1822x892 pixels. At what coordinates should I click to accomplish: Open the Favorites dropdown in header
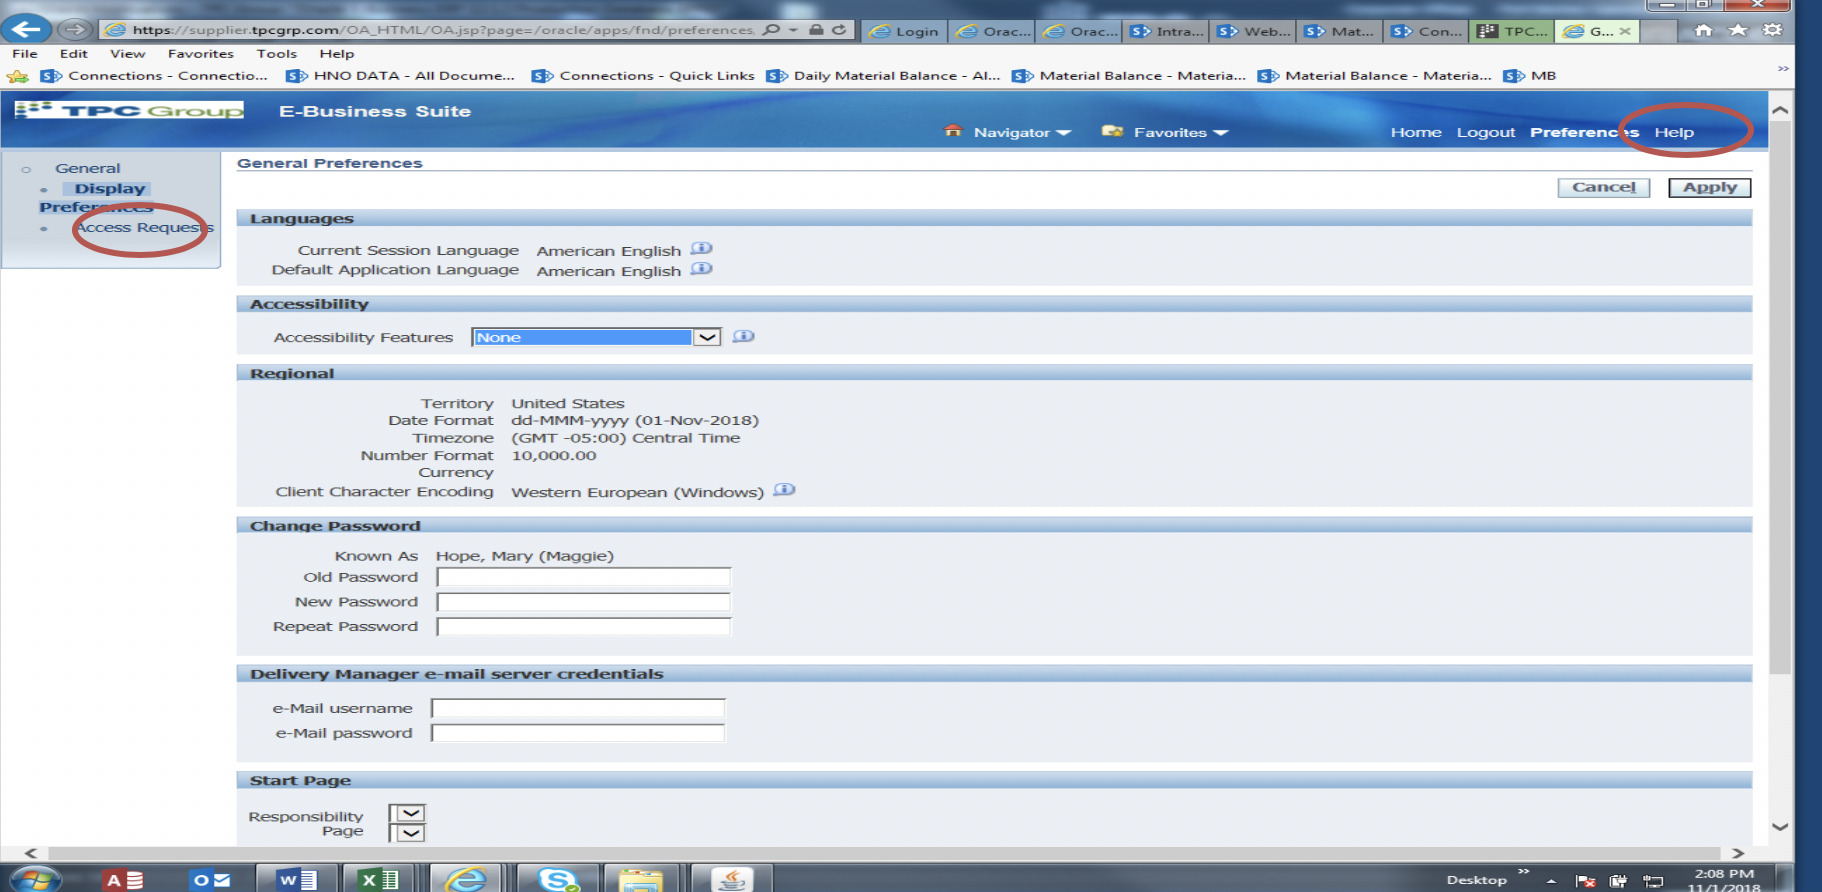click(1181, 132)
